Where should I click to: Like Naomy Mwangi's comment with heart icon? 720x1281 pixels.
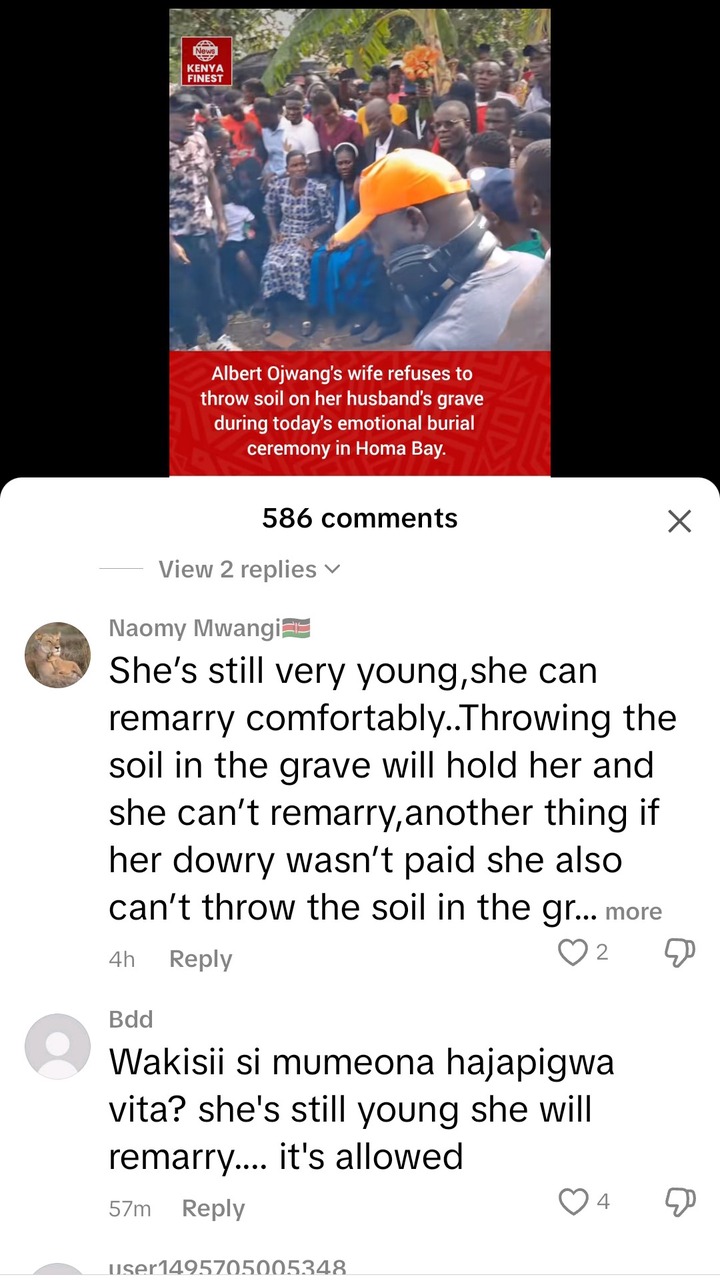(x=572, y=952)
